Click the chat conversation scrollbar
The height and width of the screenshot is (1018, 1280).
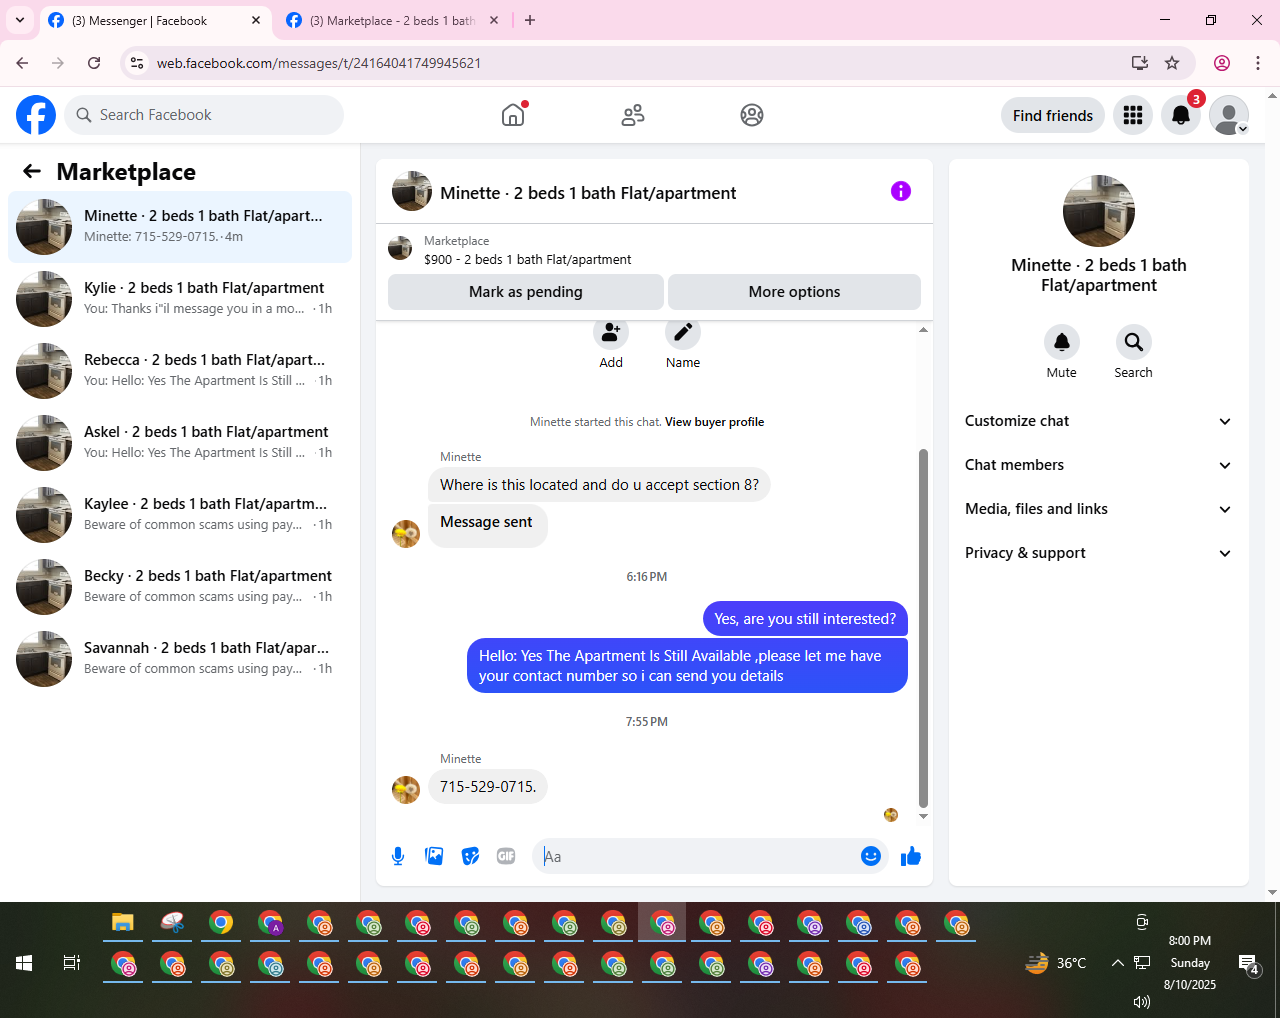click(923, 628)
